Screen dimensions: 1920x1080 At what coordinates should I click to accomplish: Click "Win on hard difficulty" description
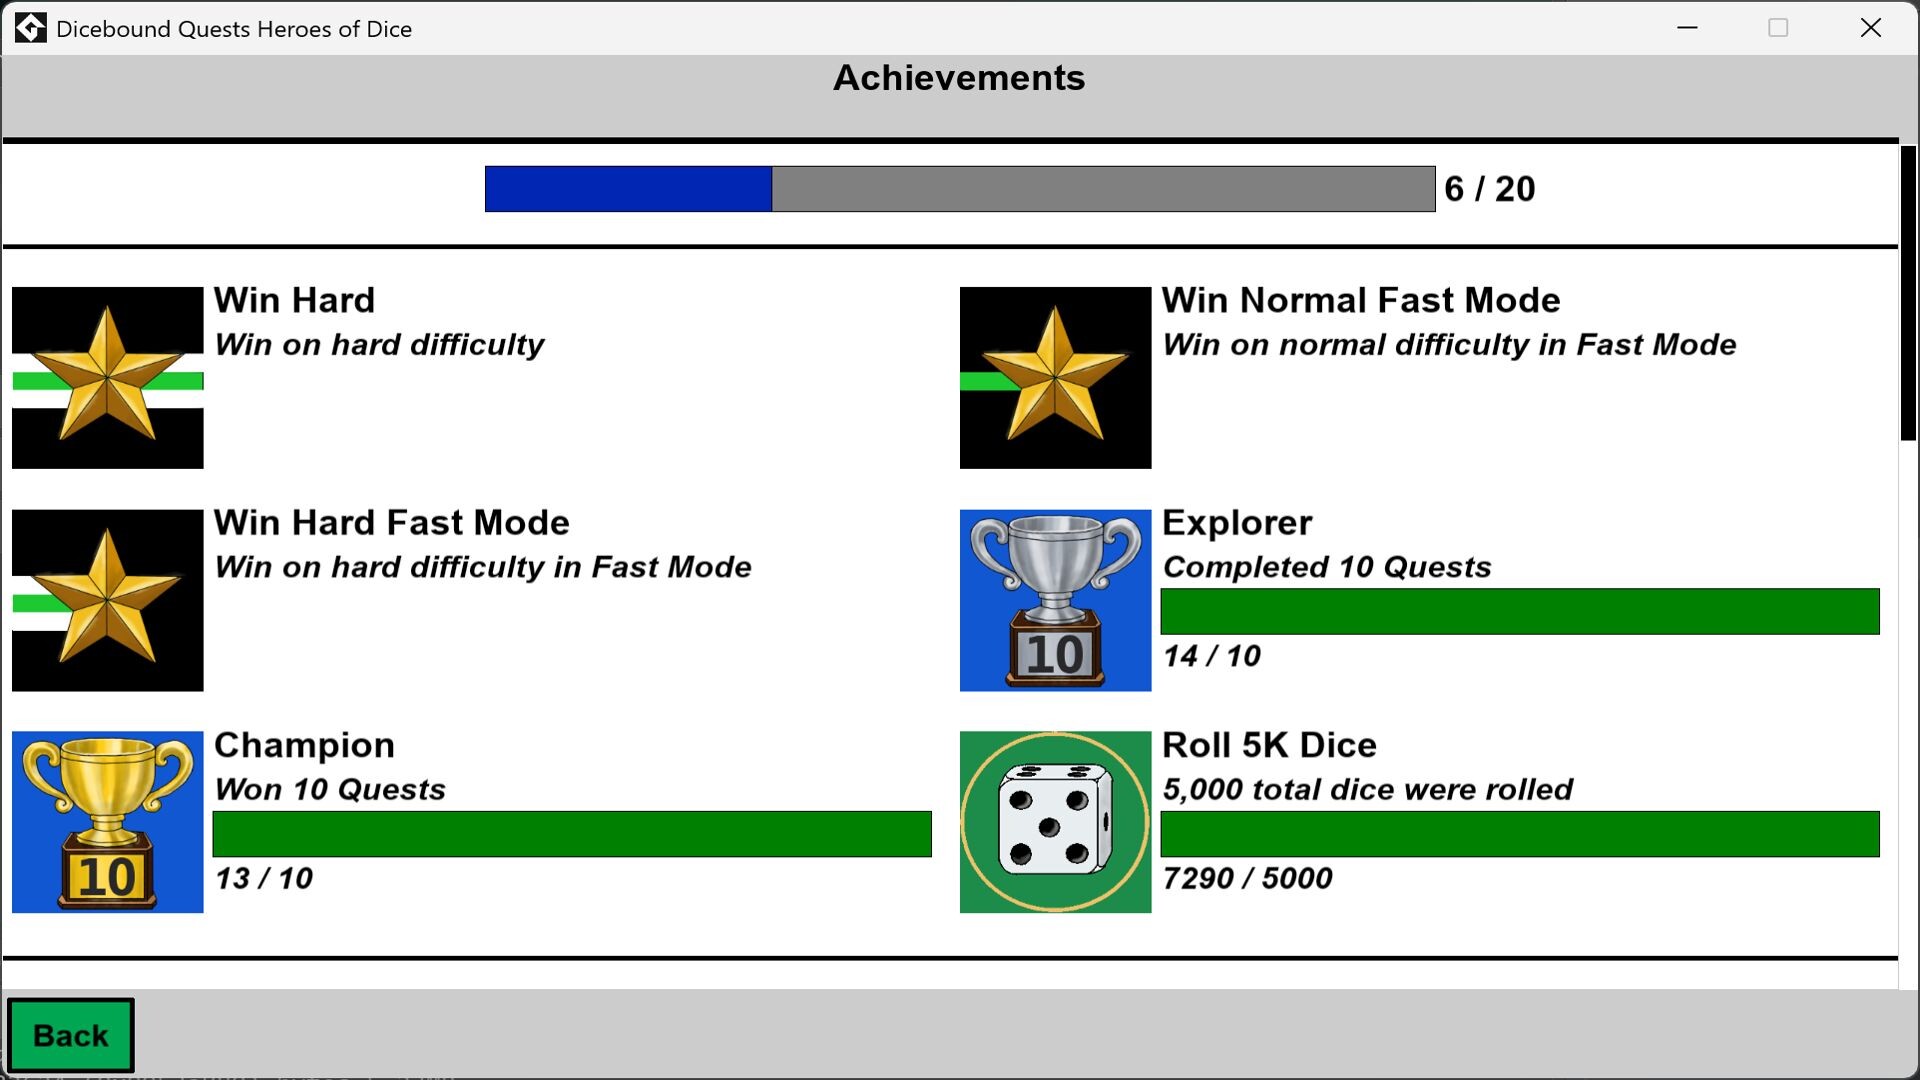(x=379, y=345)
